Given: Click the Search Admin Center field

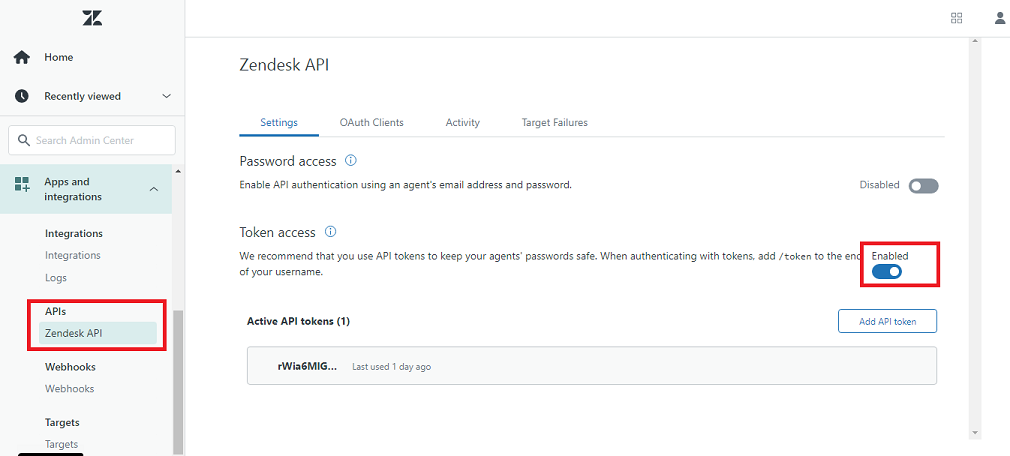Looking at the screenshot, I should click(x=92, y=141).
